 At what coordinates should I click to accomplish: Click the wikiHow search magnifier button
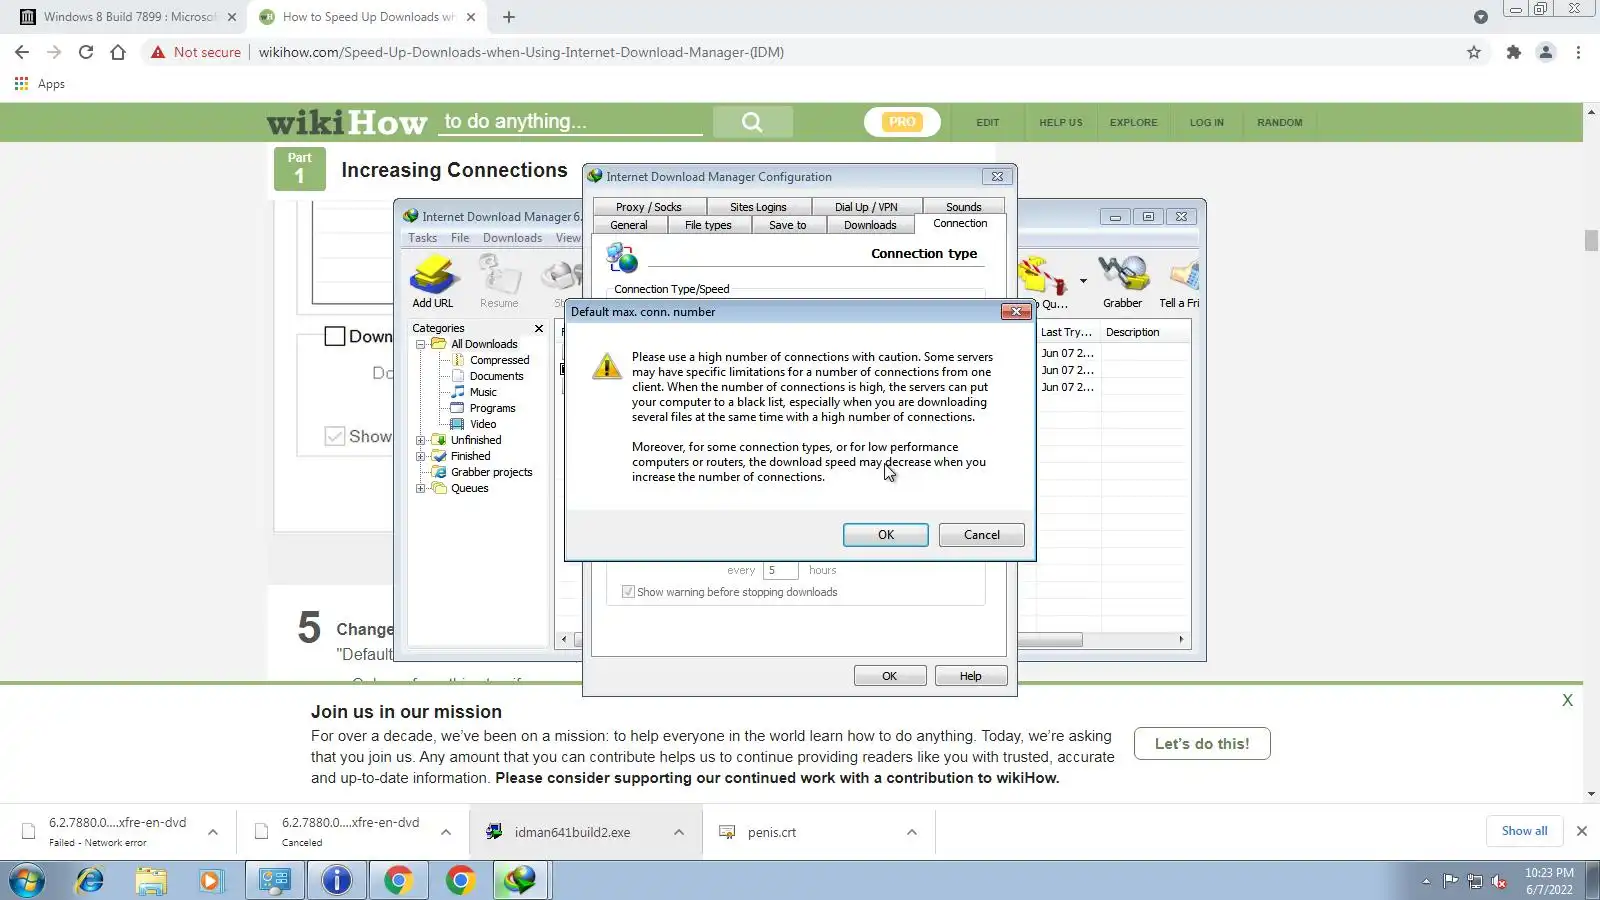pyautogui.click(x=753, y=122)
